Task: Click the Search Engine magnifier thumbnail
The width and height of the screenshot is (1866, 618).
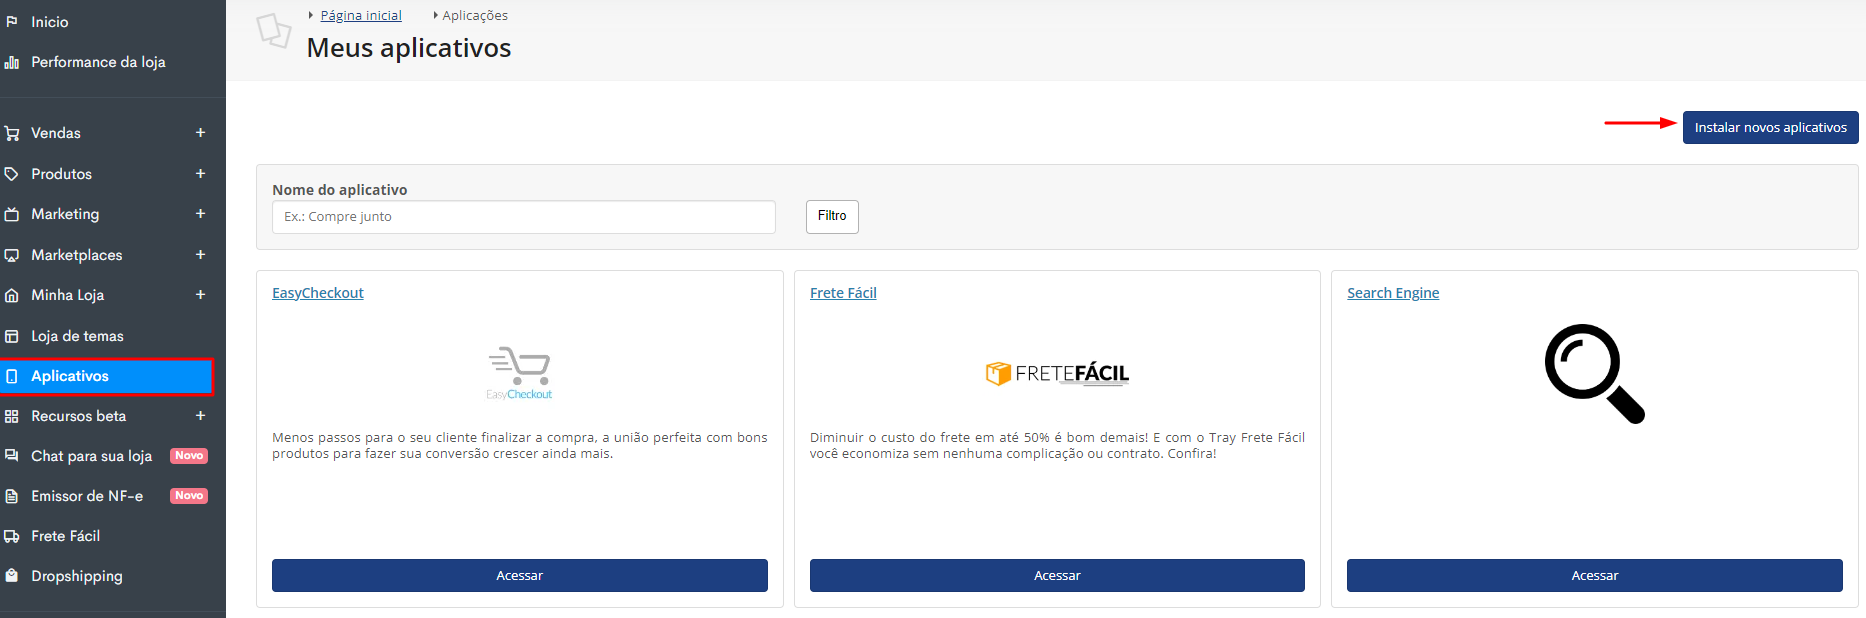Action: point(1594,374)
